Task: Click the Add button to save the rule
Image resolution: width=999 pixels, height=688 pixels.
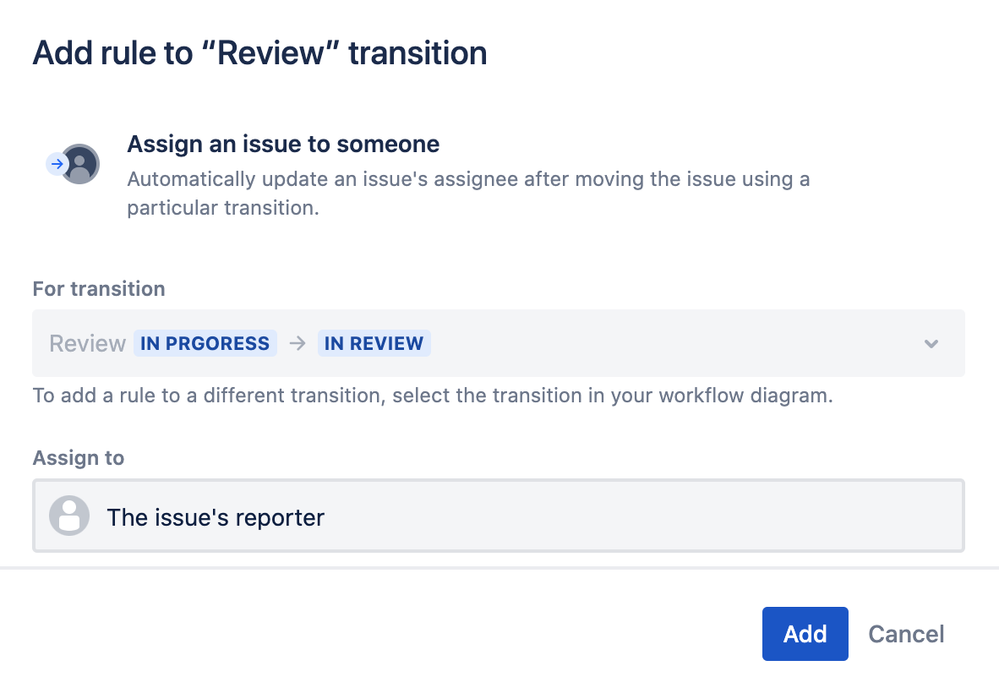Action: [x=805, y=633]
